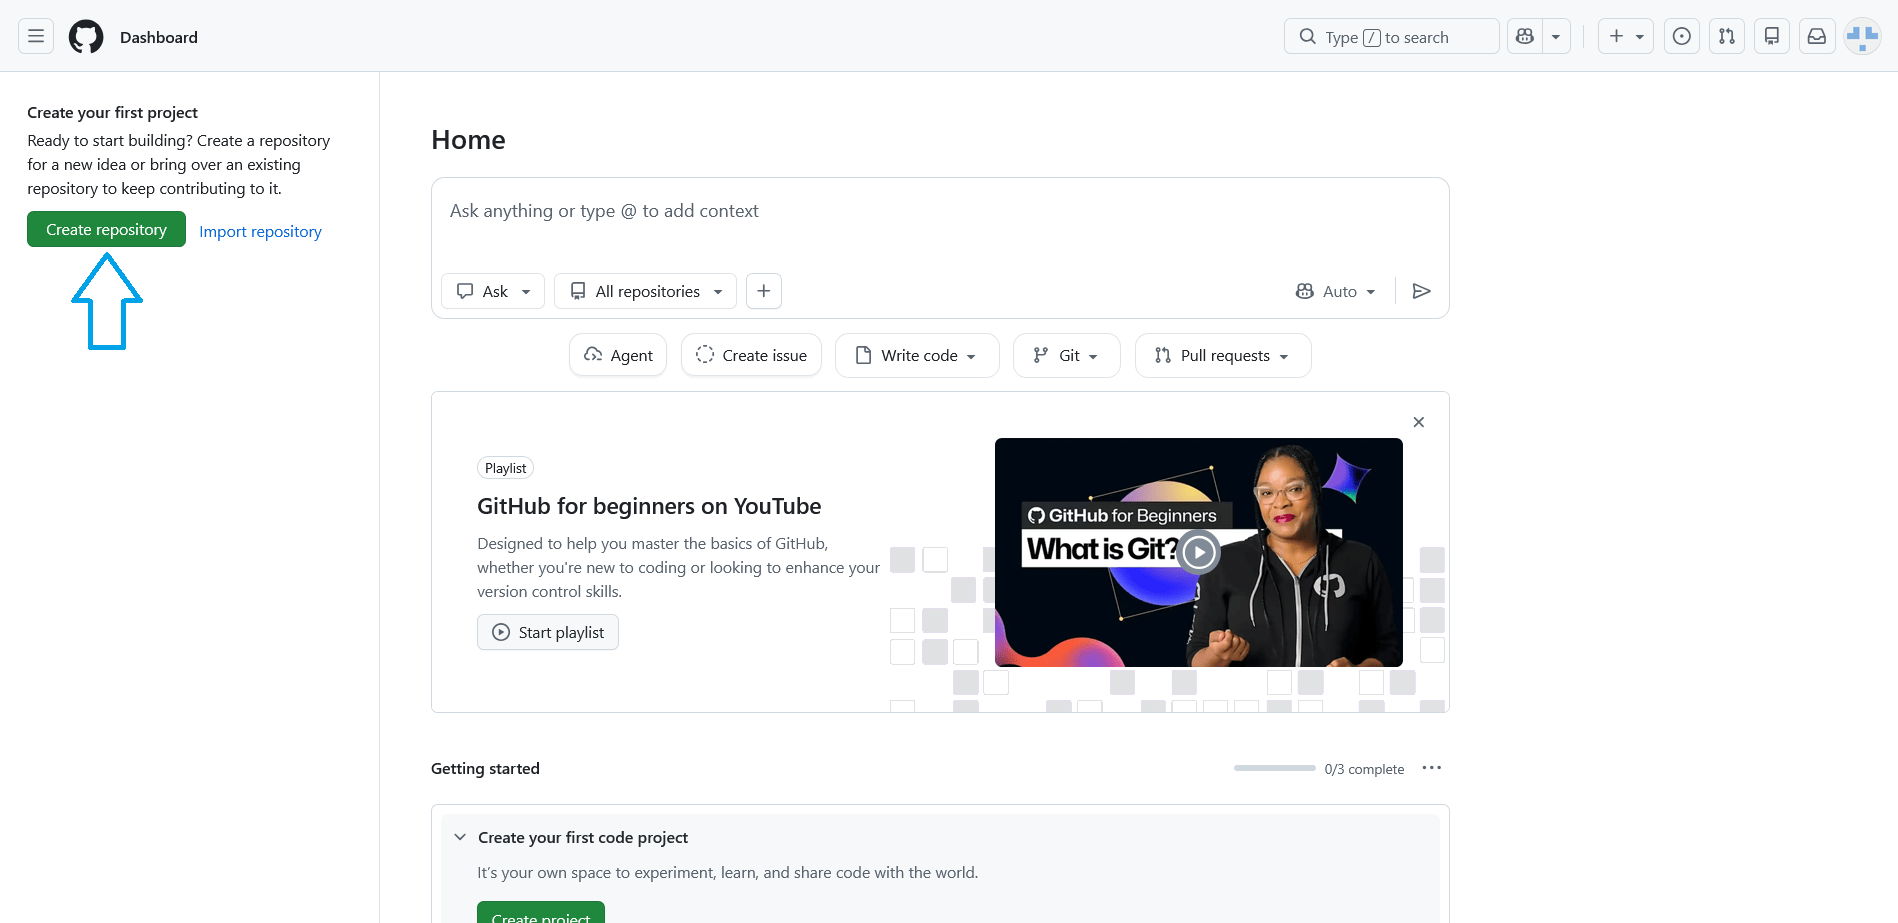Viewport: 1898px width, 923px height.
Task: Click the search bar in header
Action: click(x=1391, y=37)
